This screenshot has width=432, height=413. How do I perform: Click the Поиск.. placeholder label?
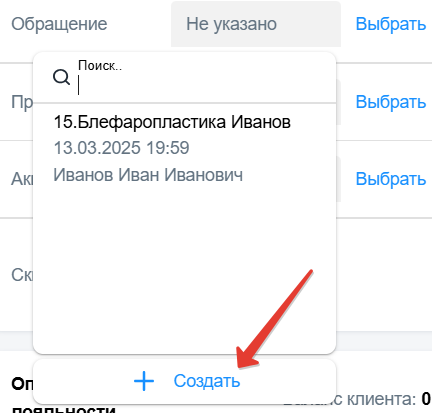100,66
